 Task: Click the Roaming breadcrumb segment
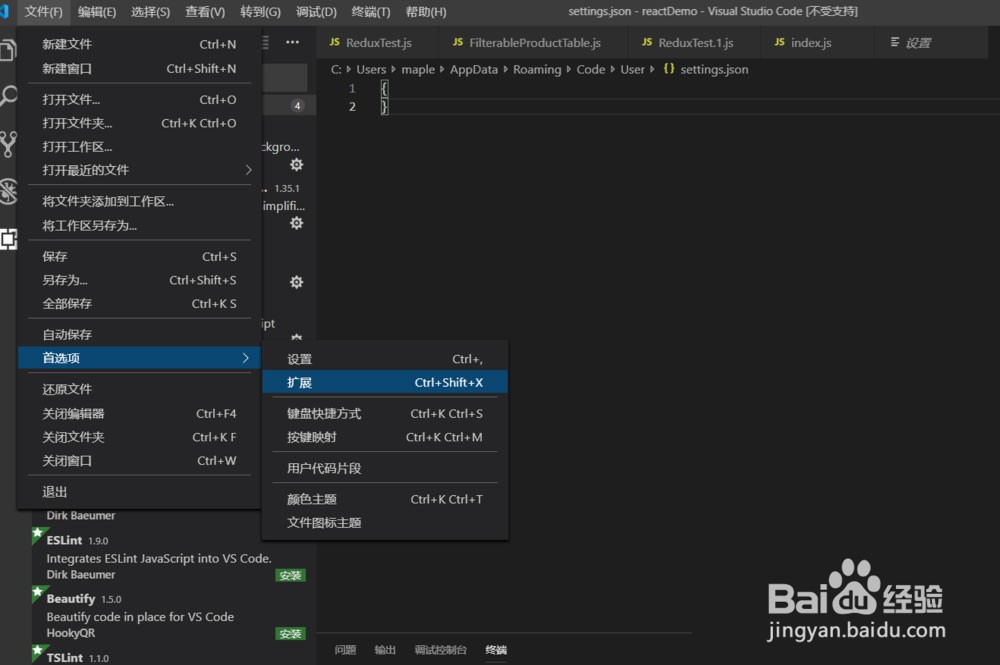coord(537,69)
